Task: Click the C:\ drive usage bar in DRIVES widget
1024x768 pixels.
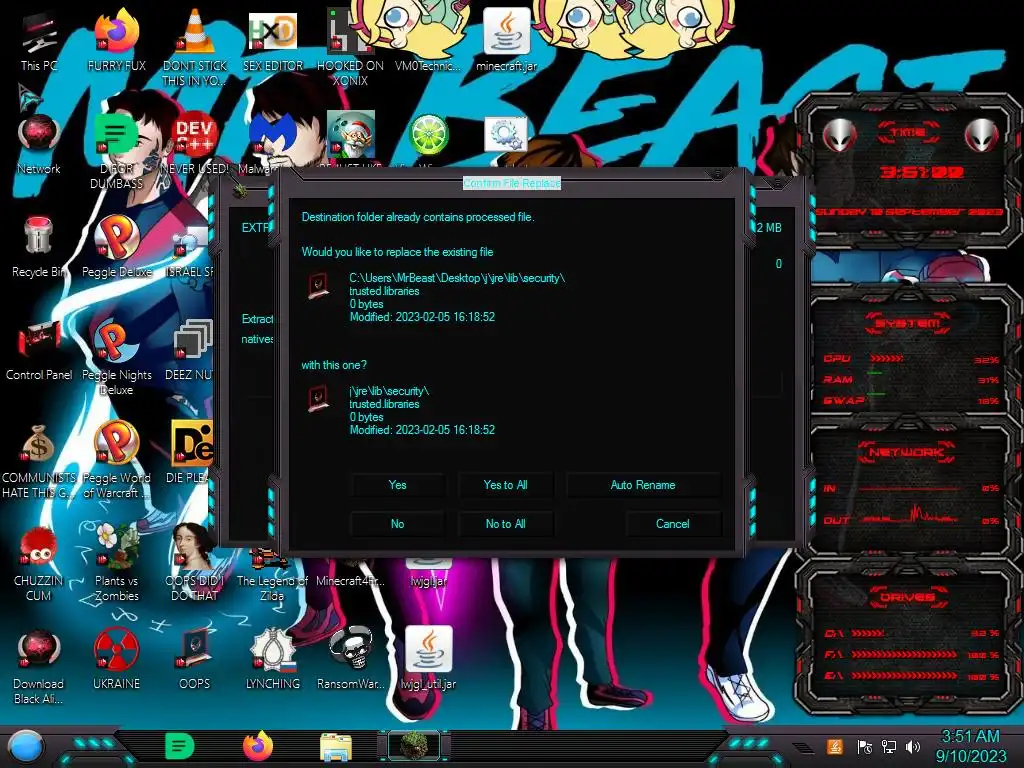Action: coord(868,633)
